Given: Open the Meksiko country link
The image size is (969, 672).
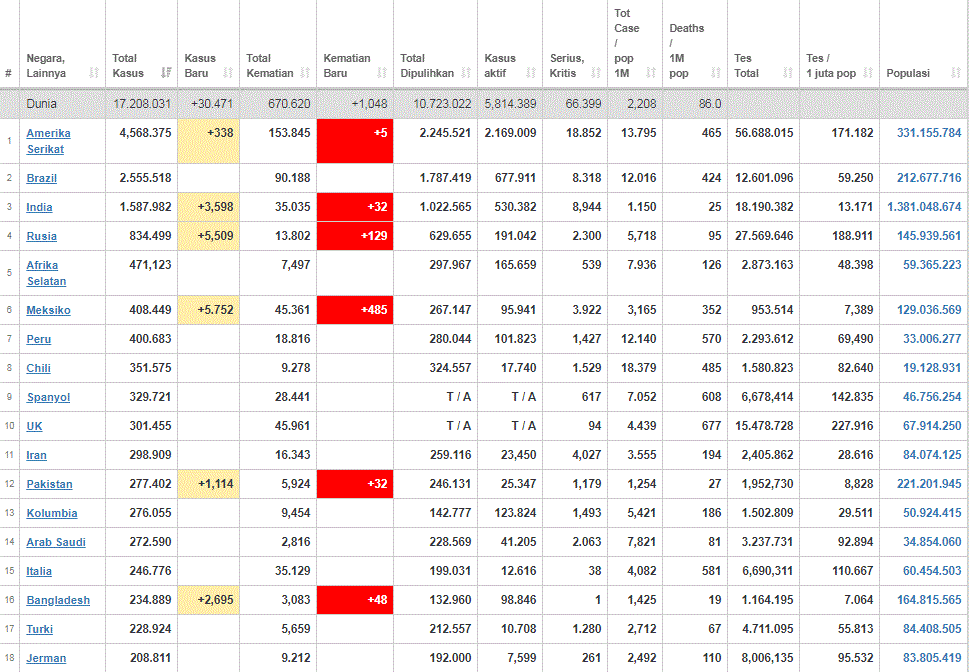Looking at the screenshot, I should [48, 310].
